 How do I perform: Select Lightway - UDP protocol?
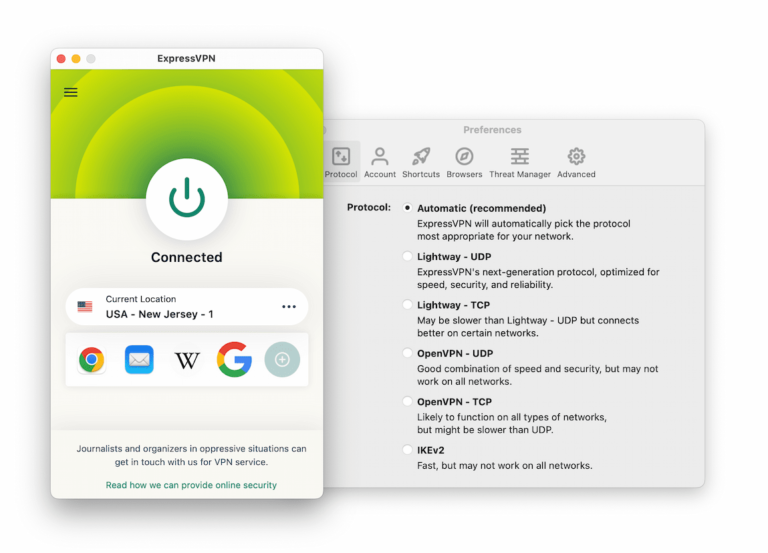point(407,257)
